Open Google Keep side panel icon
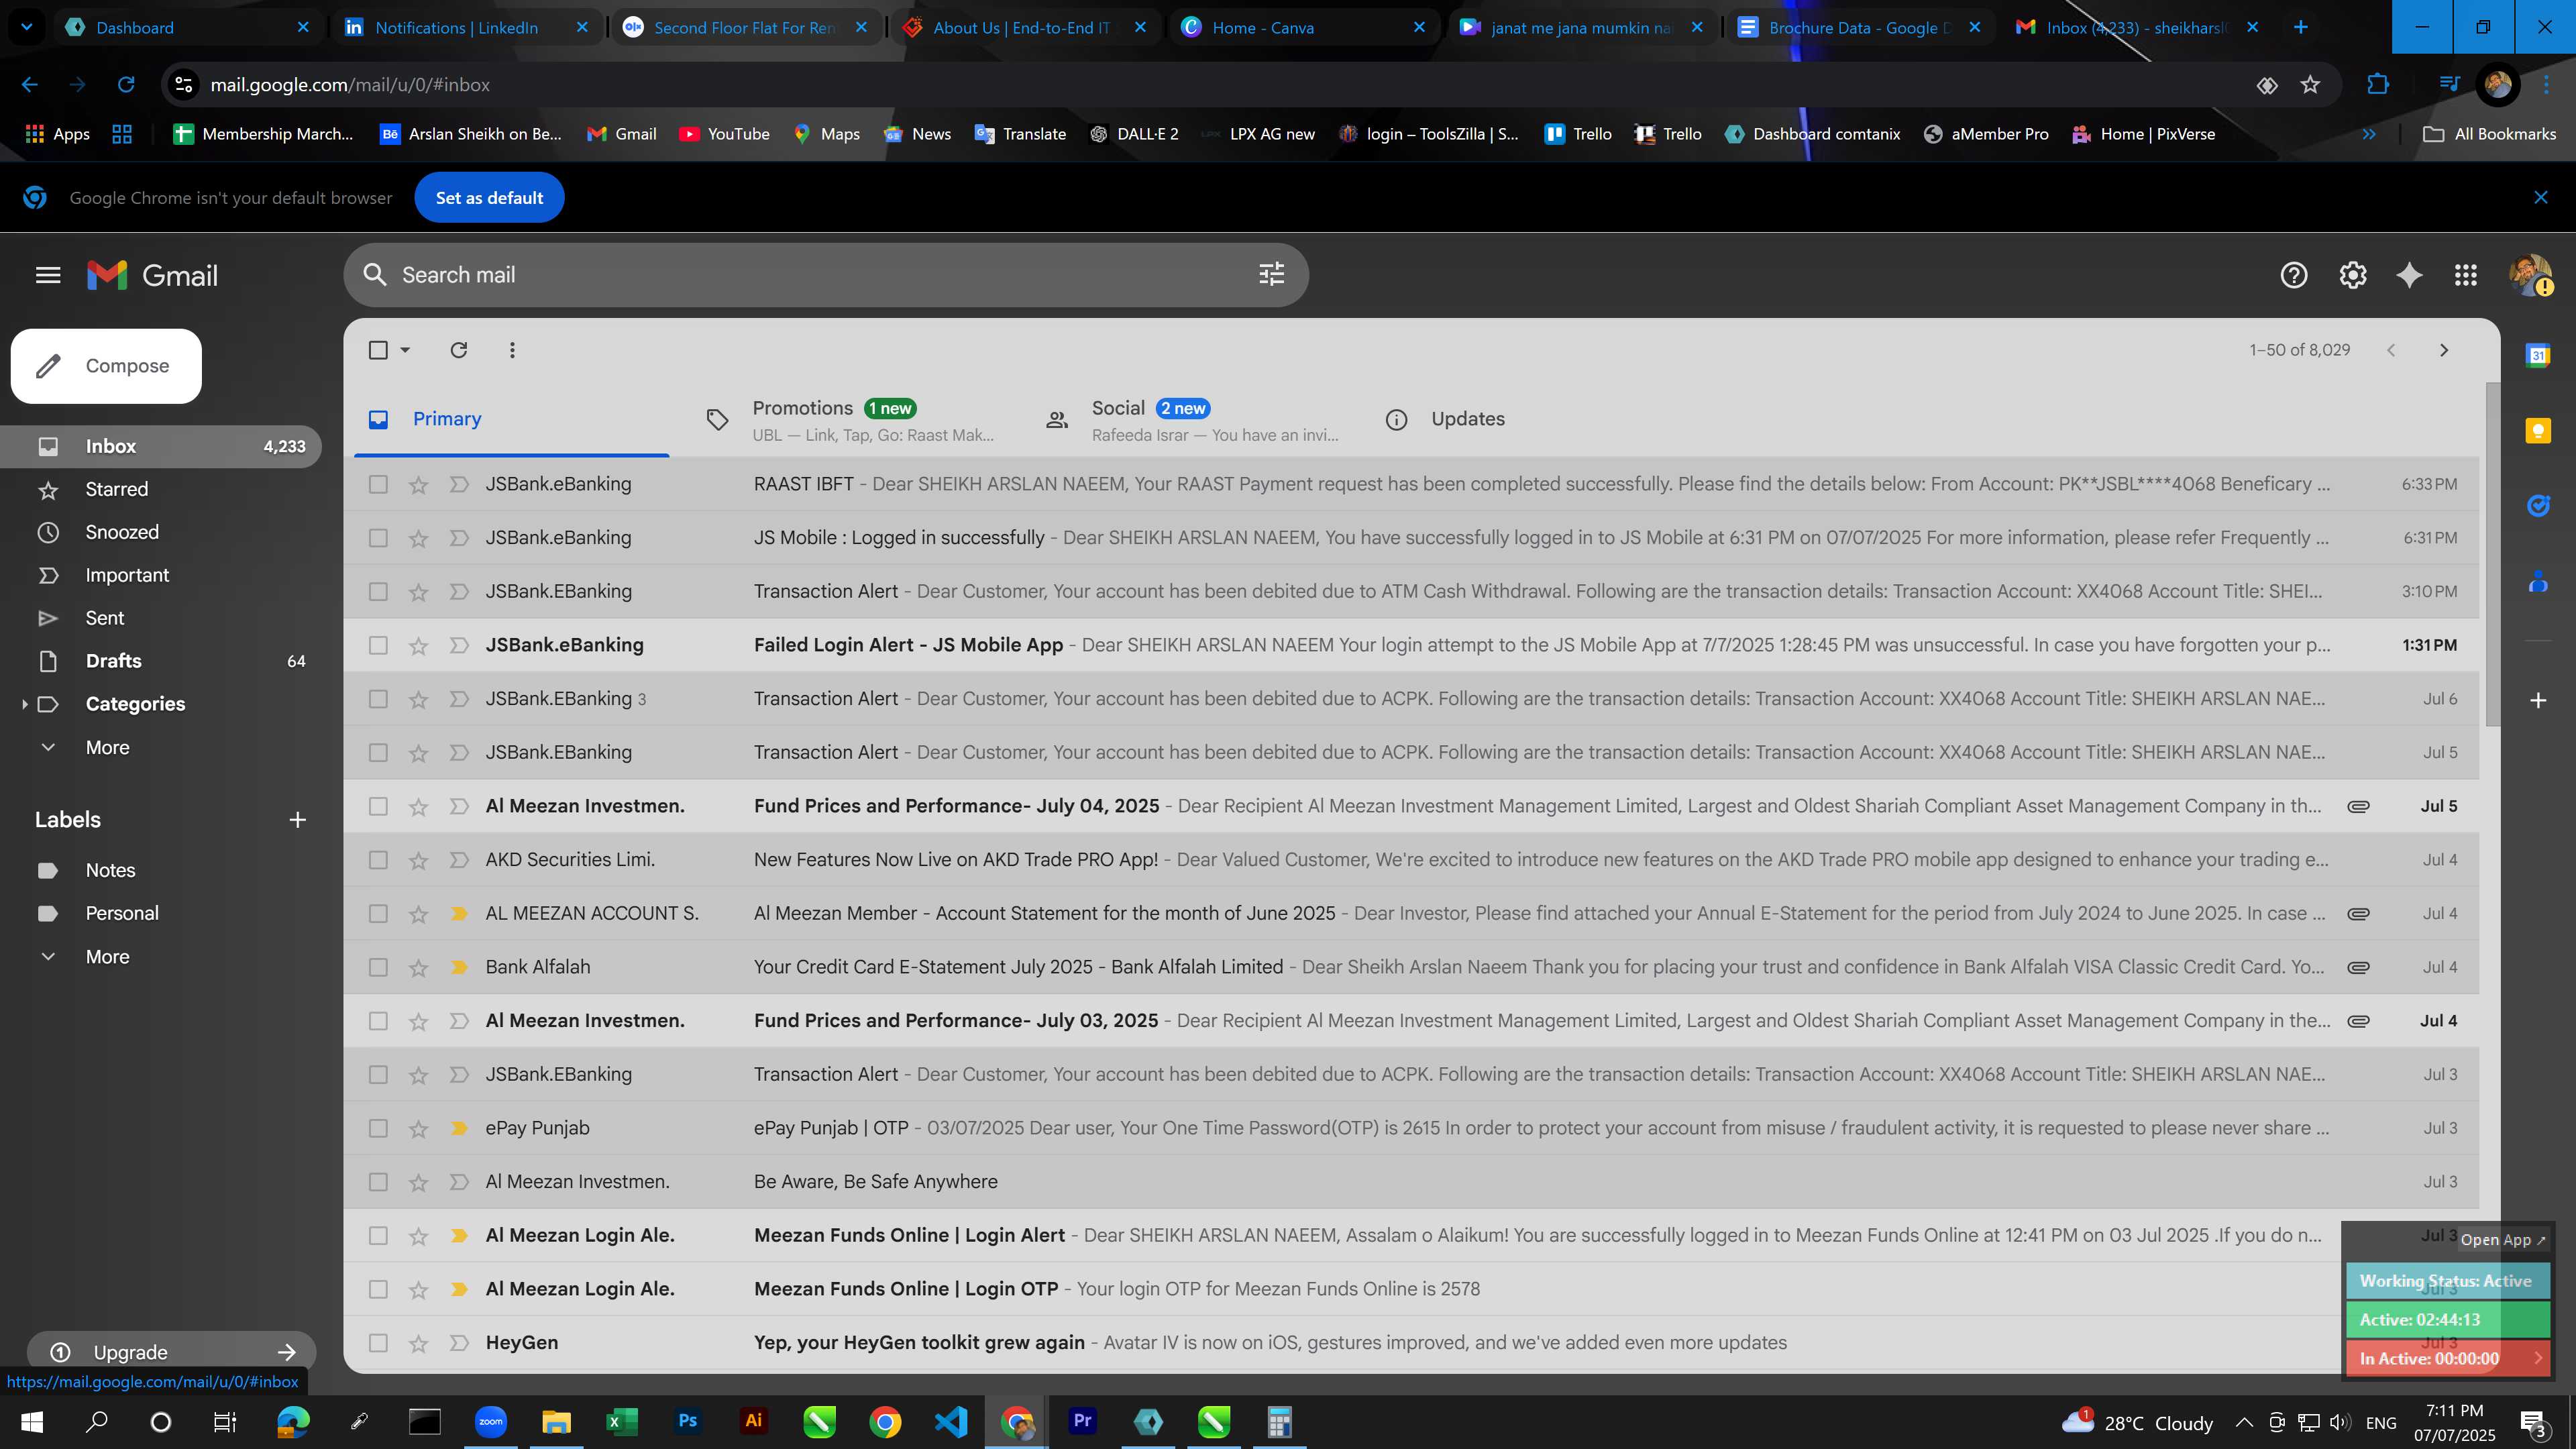This screenshot has height=1449, width=2576. [2538, 431]
